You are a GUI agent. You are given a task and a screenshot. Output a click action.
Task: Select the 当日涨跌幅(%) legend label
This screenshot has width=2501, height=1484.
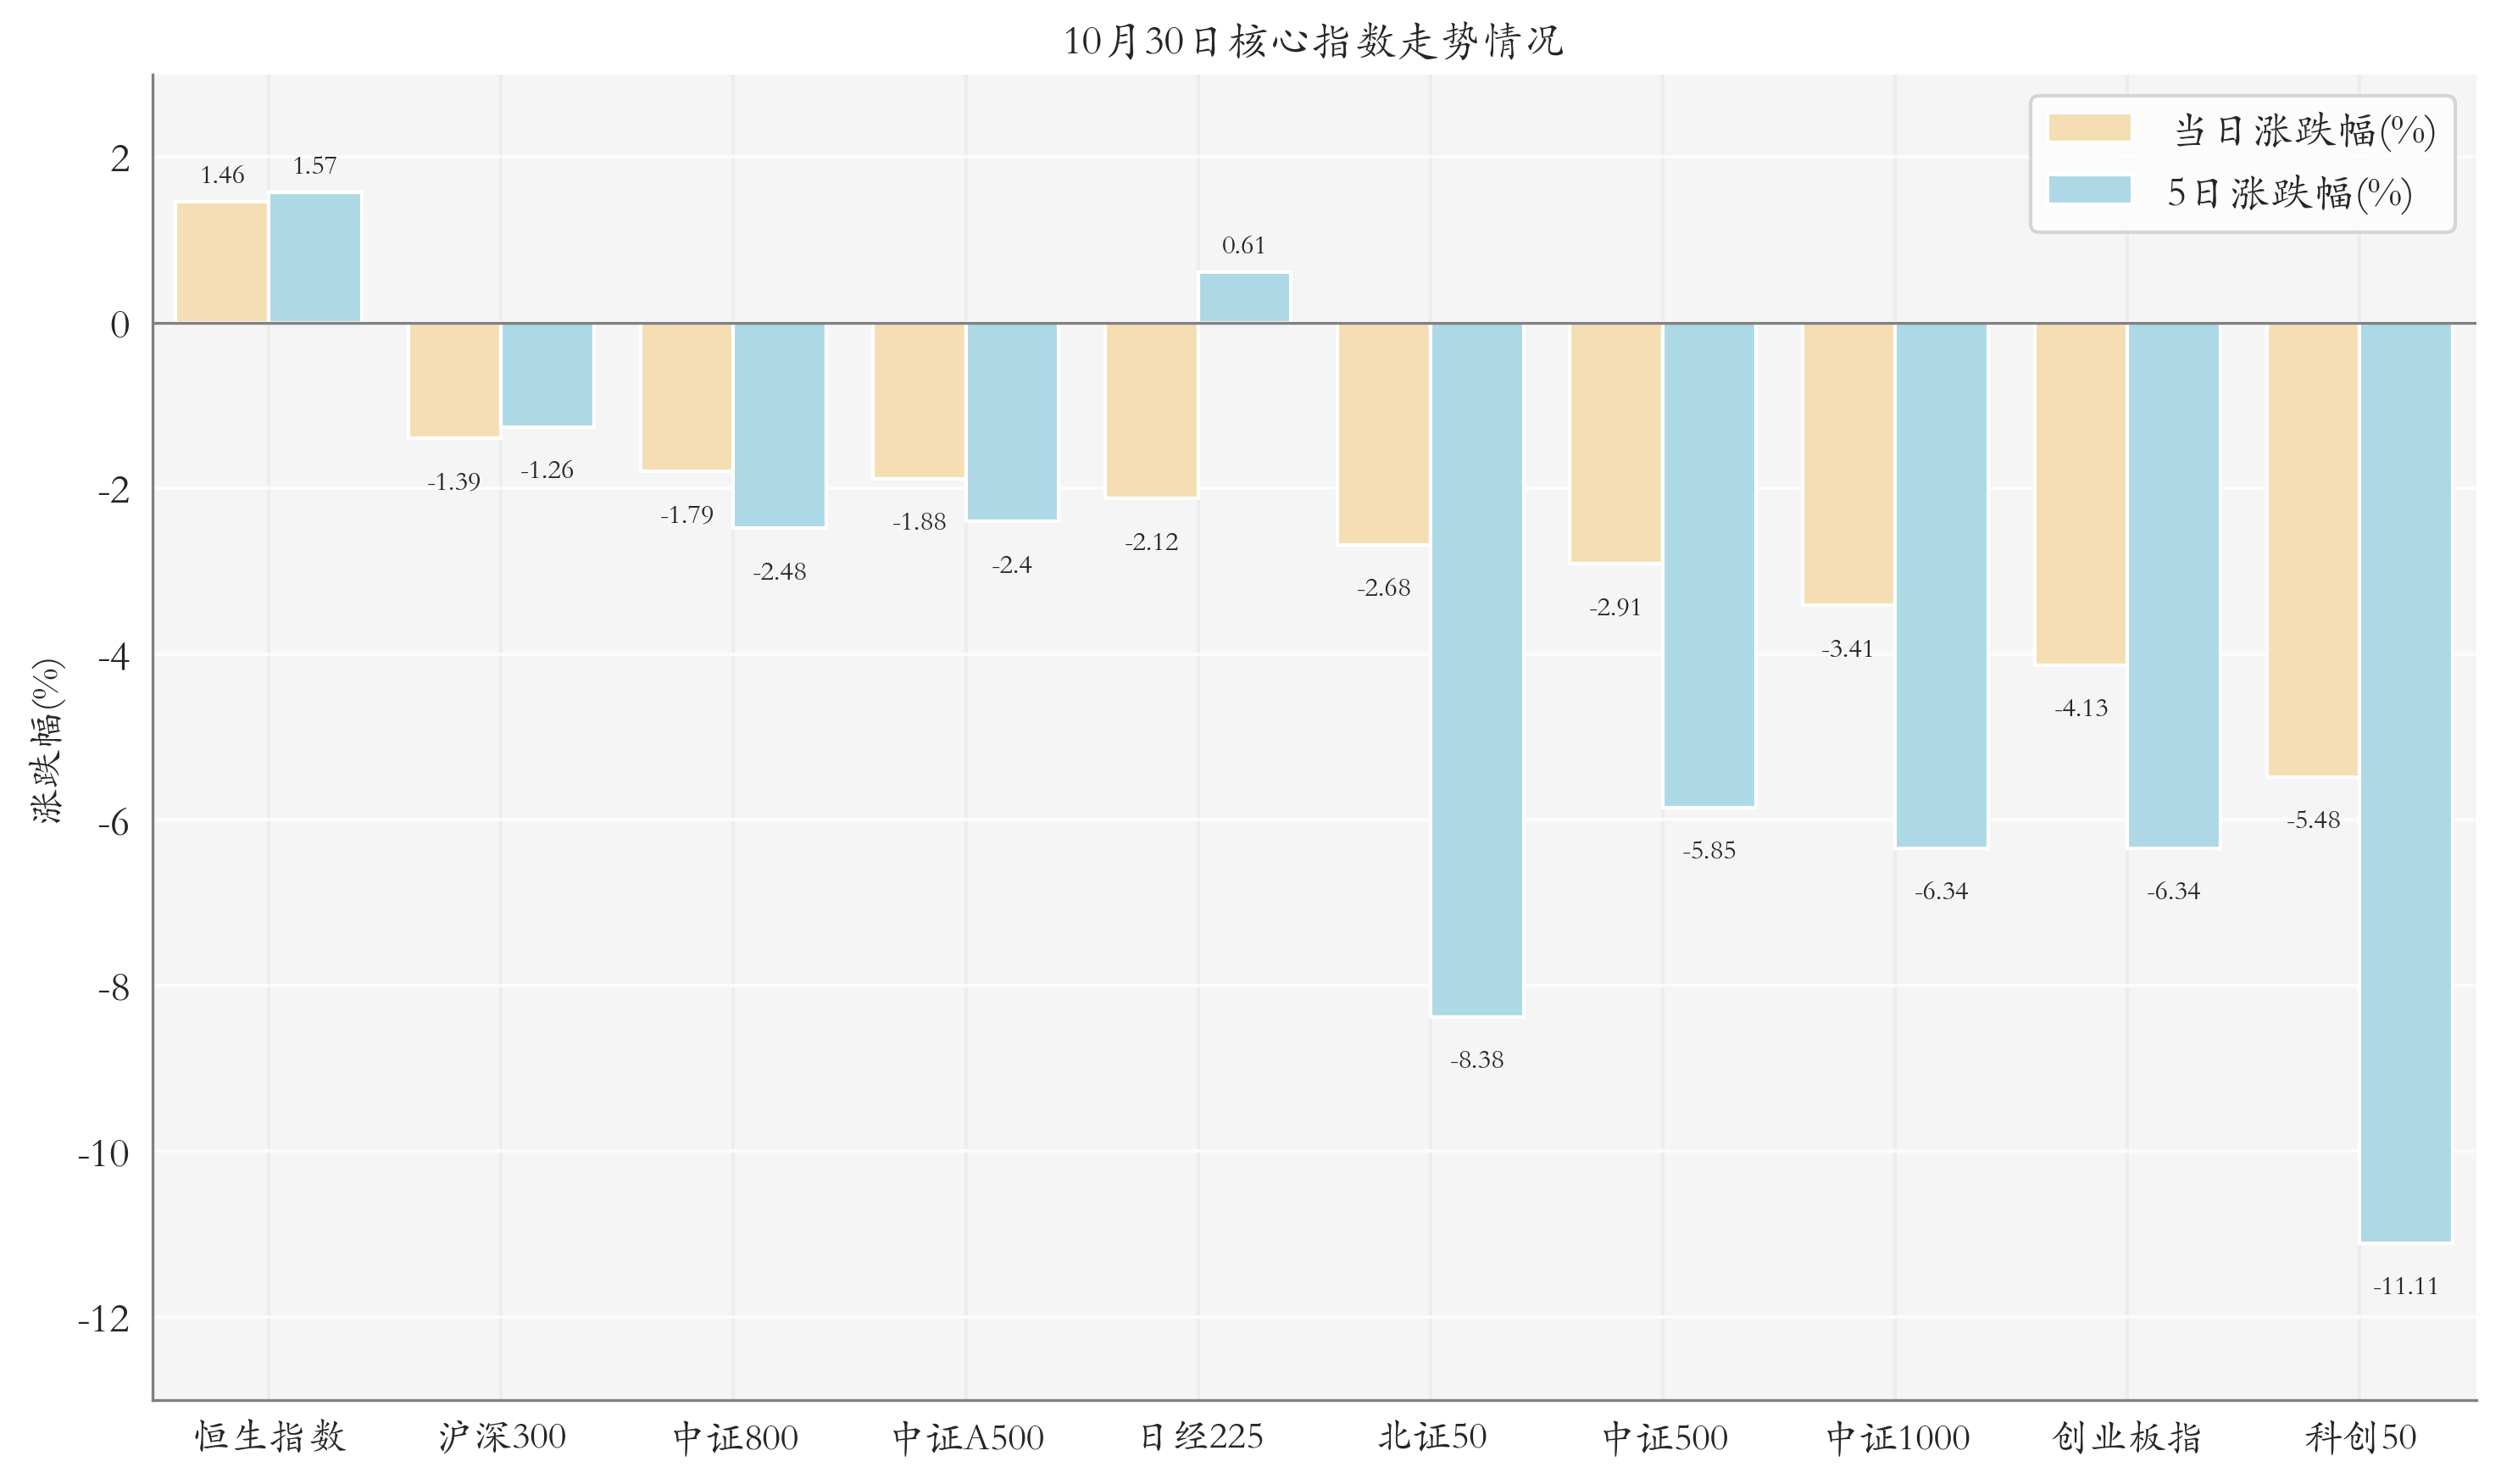click(2304, 131)
